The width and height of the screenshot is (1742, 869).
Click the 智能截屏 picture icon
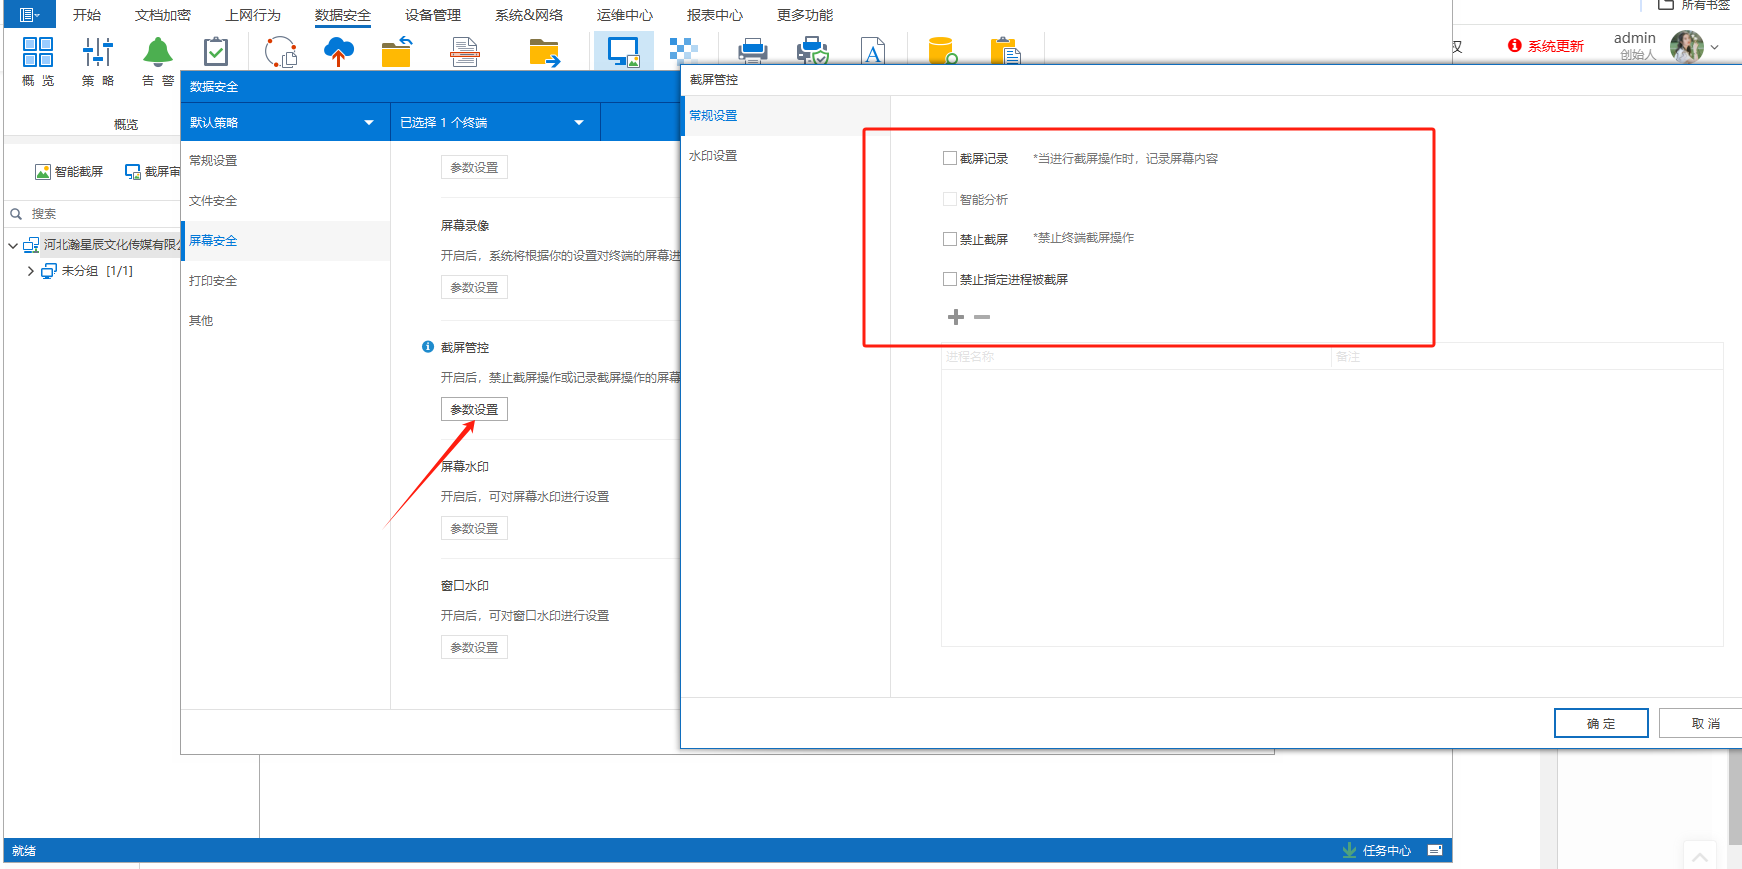[43, 172]
